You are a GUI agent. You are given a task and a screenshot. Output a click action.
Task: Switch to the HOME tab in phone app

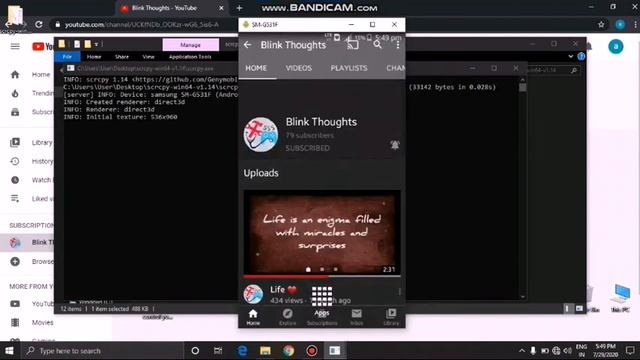[x=256, y=68]
